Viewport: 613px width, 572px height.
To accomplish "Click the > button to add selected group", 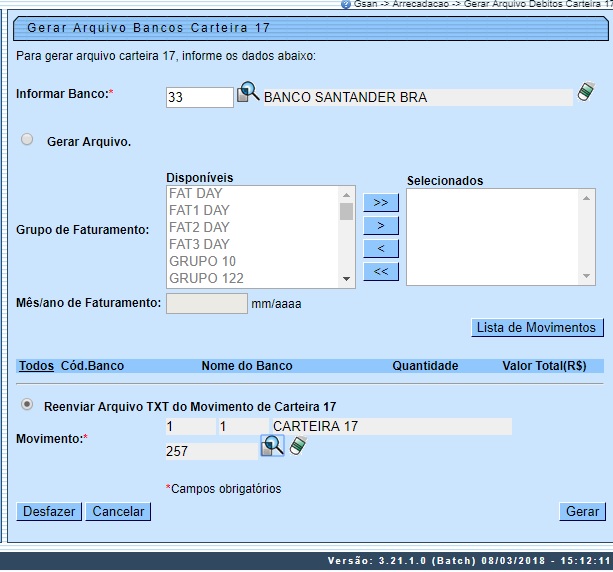I will [380, 225].
